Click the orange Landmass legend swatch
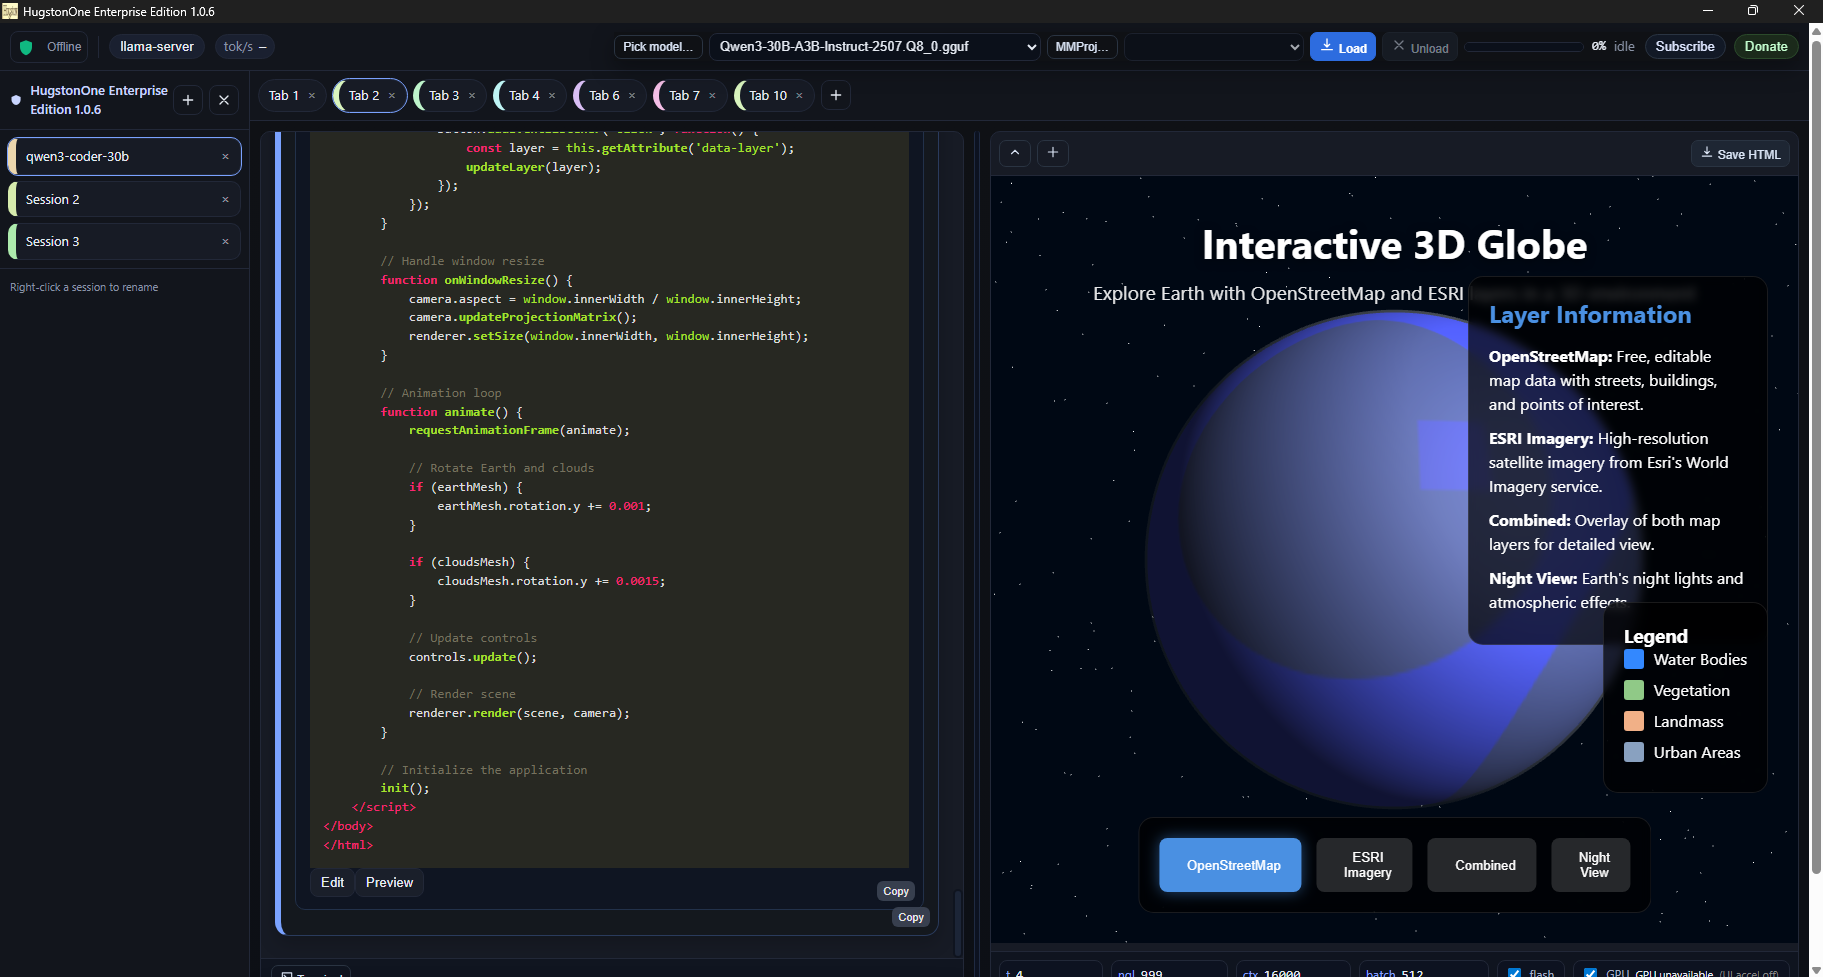The image size is (1823, 977). (1634, 722)
